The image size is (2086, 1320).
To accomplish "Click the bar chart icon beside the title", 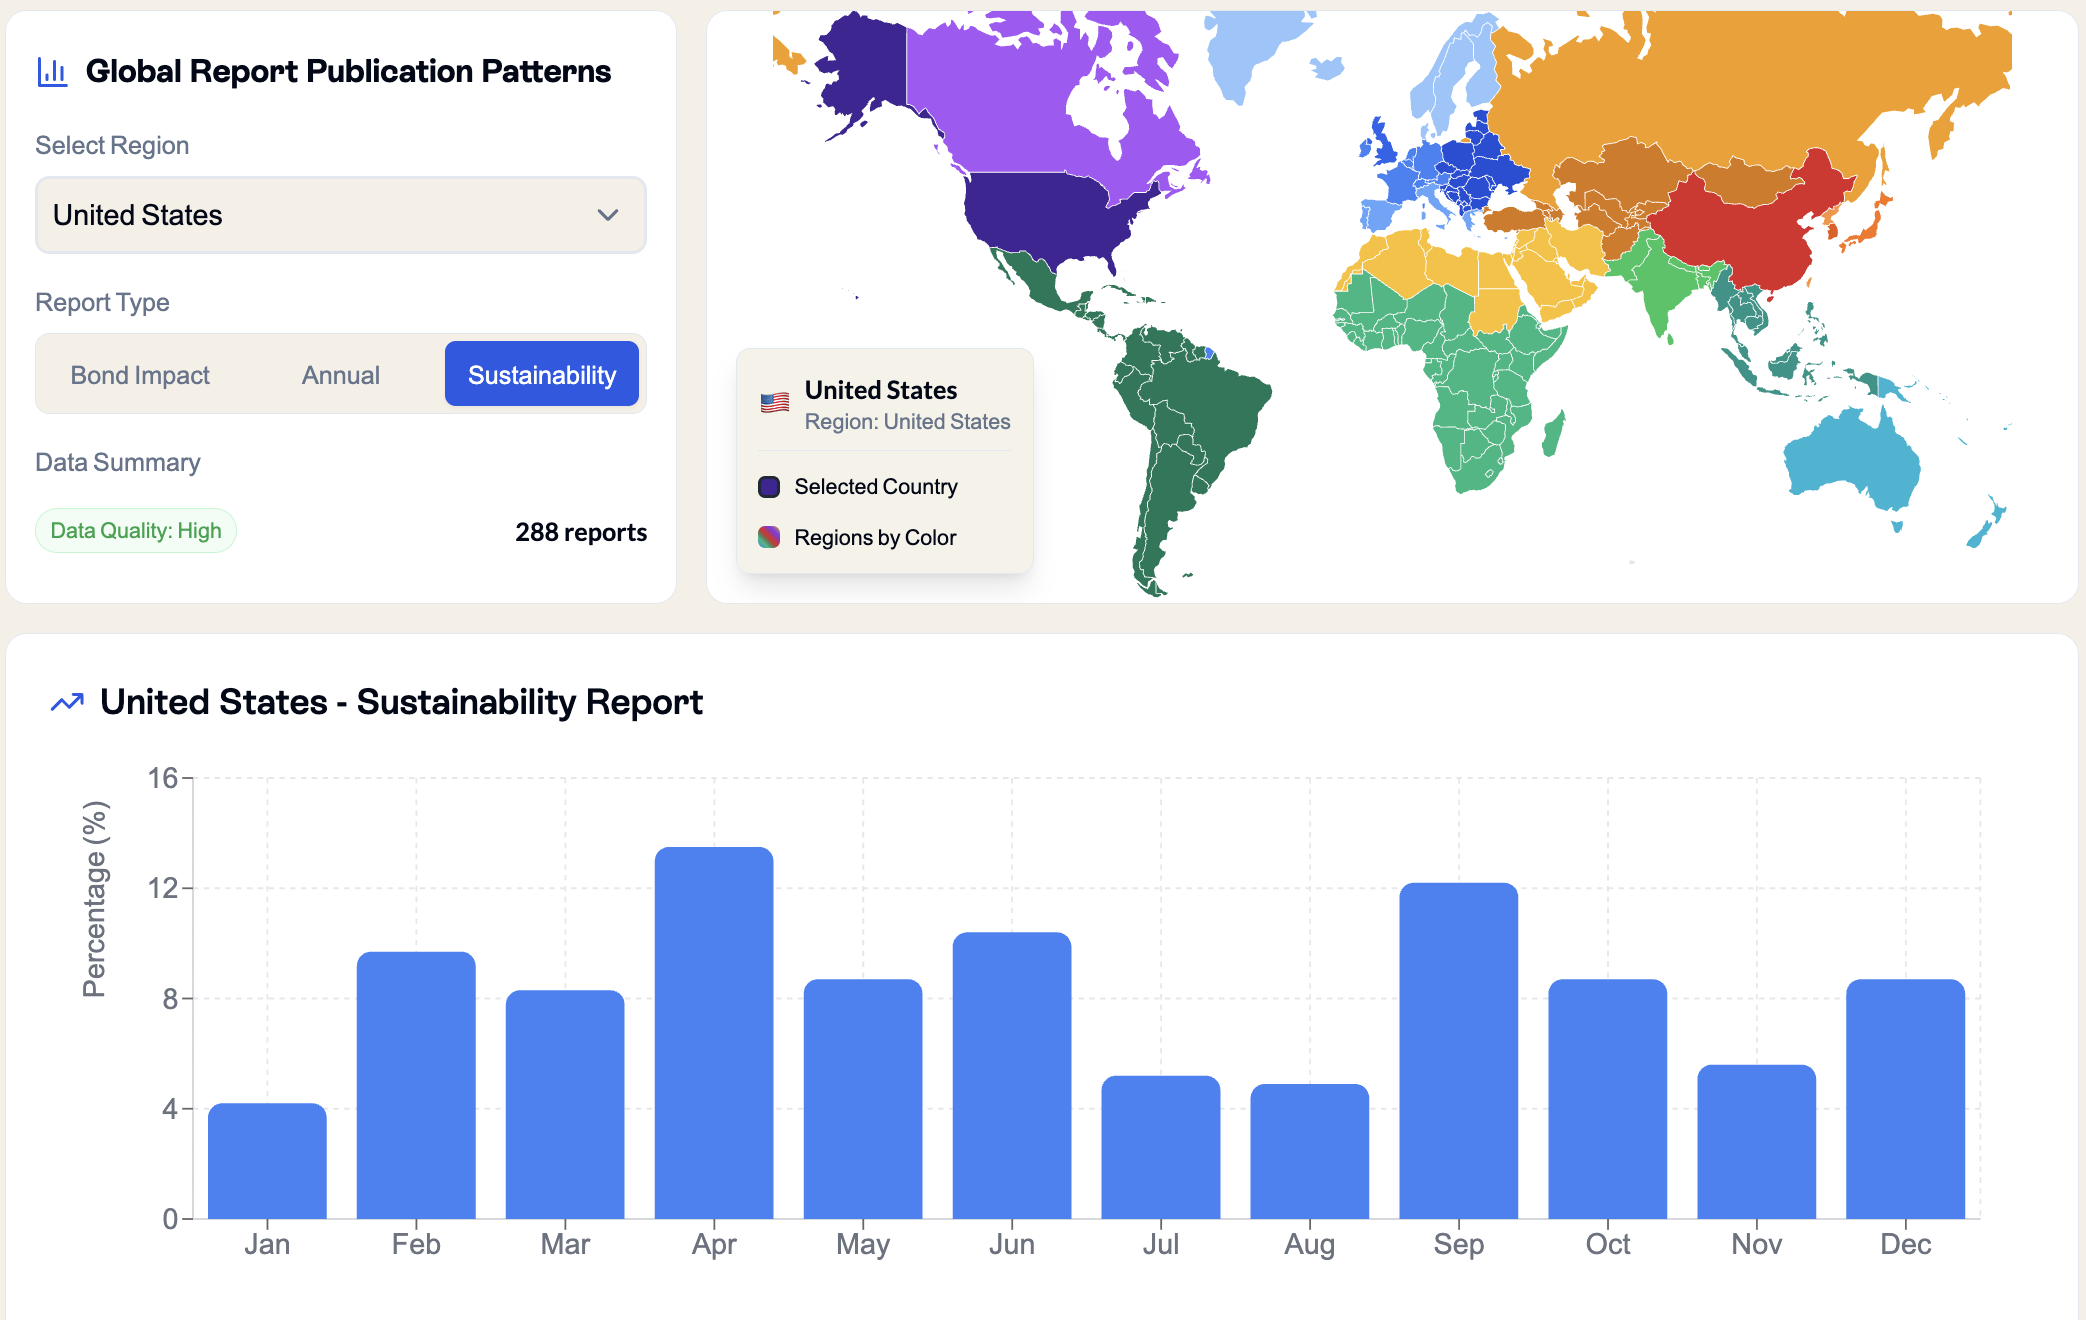I will (x=52, y=72).
